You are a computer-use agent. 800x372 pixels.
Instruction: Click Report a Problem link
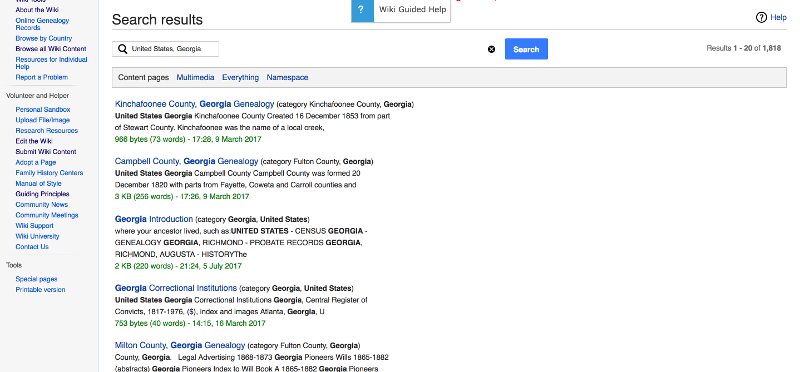[x=41, y=78]
